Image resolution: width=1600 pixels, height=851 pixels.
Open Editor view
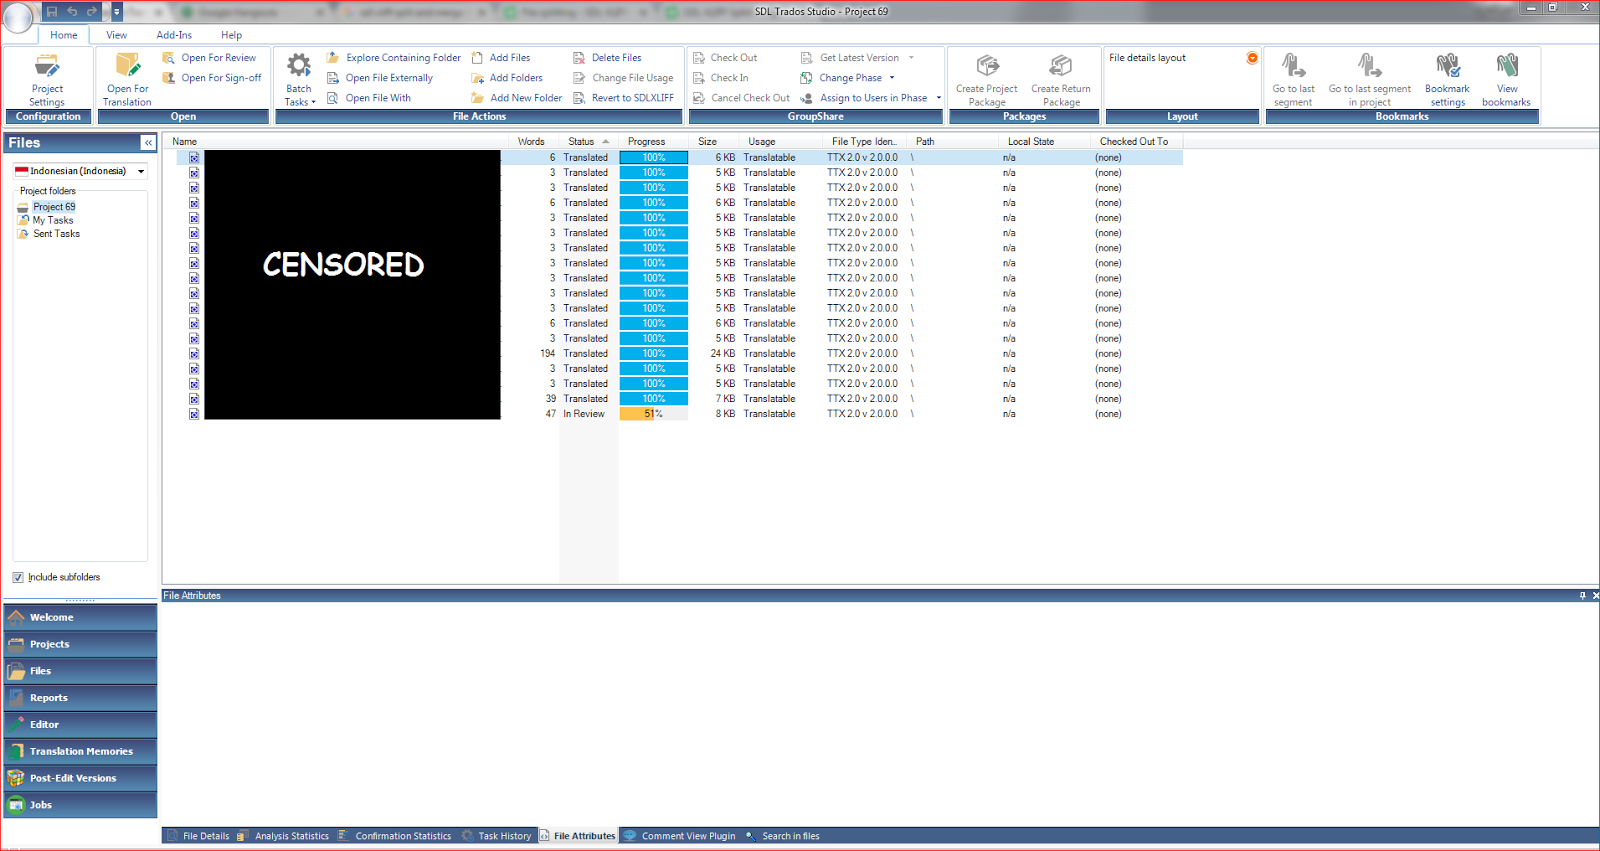point(80,725)
